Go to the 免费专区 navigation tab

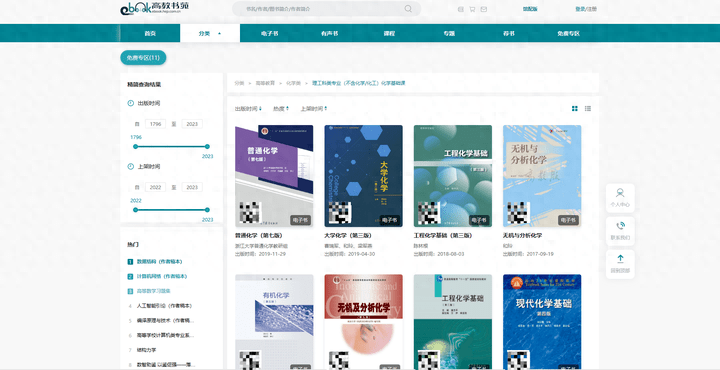point(568,34)
